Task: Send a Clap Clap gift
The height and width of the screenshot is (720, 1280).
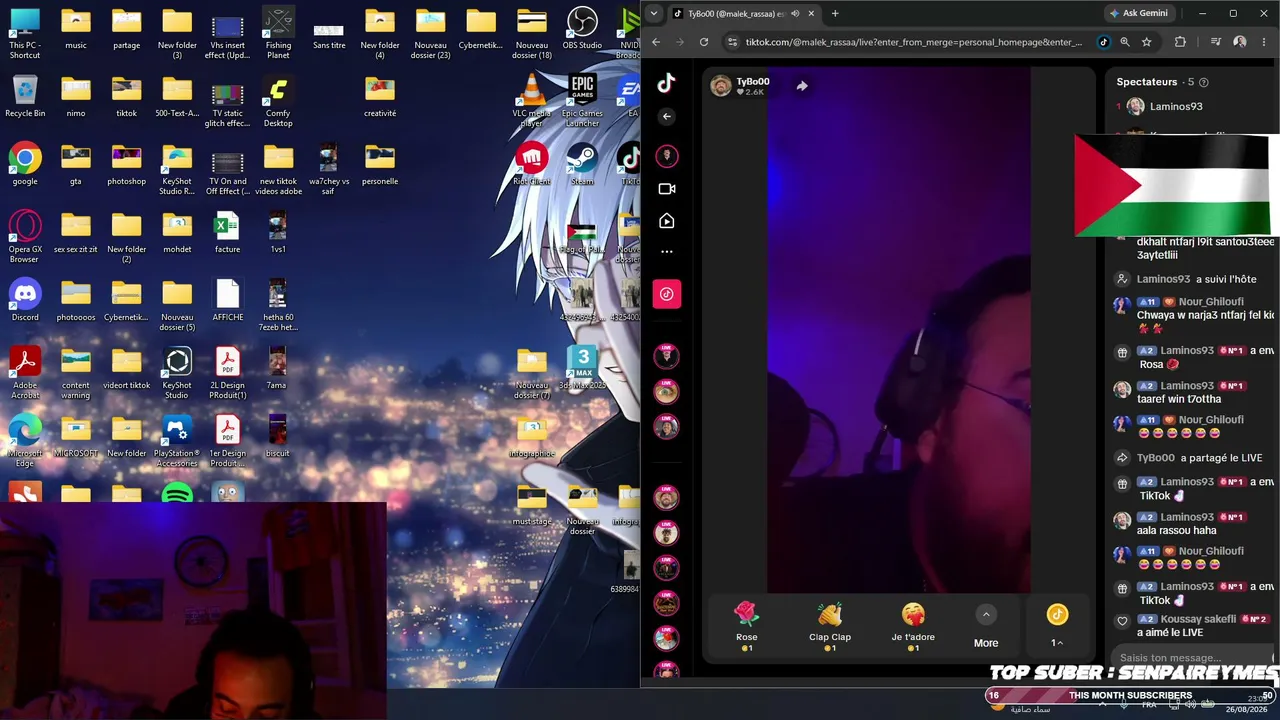Action: [830, 627]
